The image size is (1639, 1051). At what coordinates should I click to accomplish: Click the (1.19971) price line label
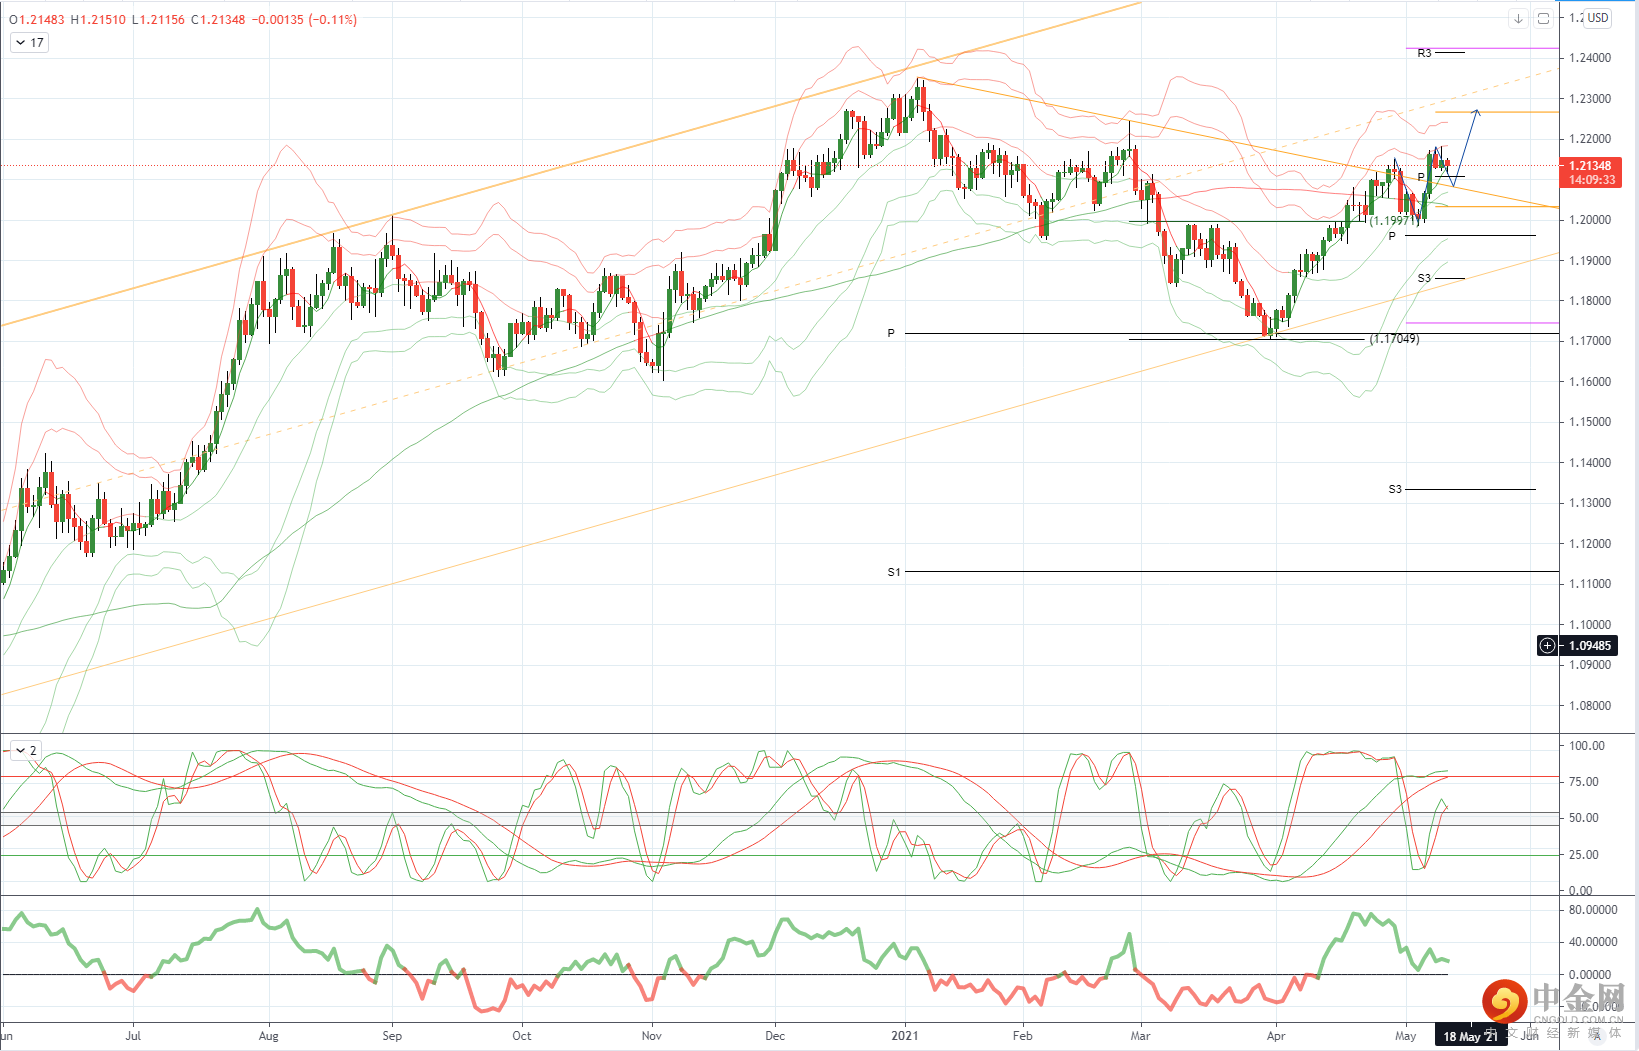1394,221
